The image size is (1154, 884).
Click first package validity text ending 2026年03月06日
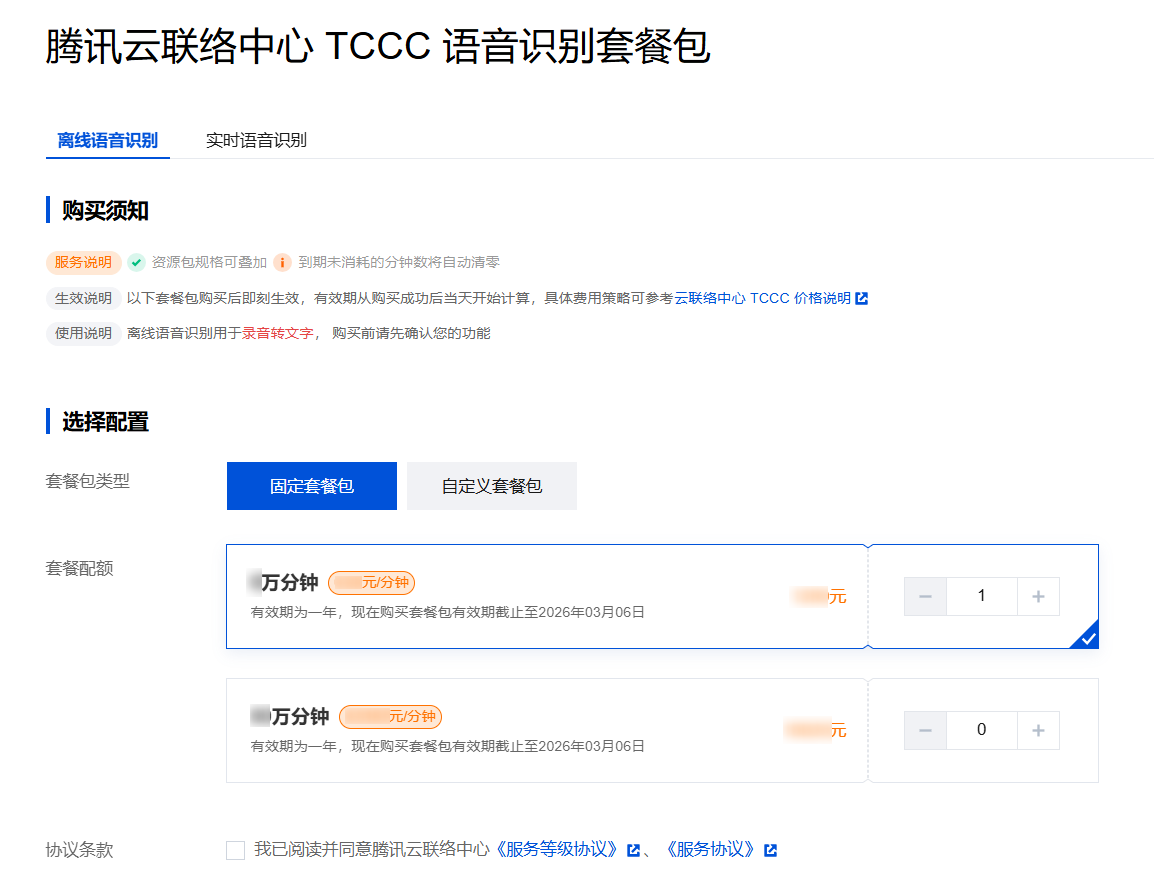tap(447, 612)
